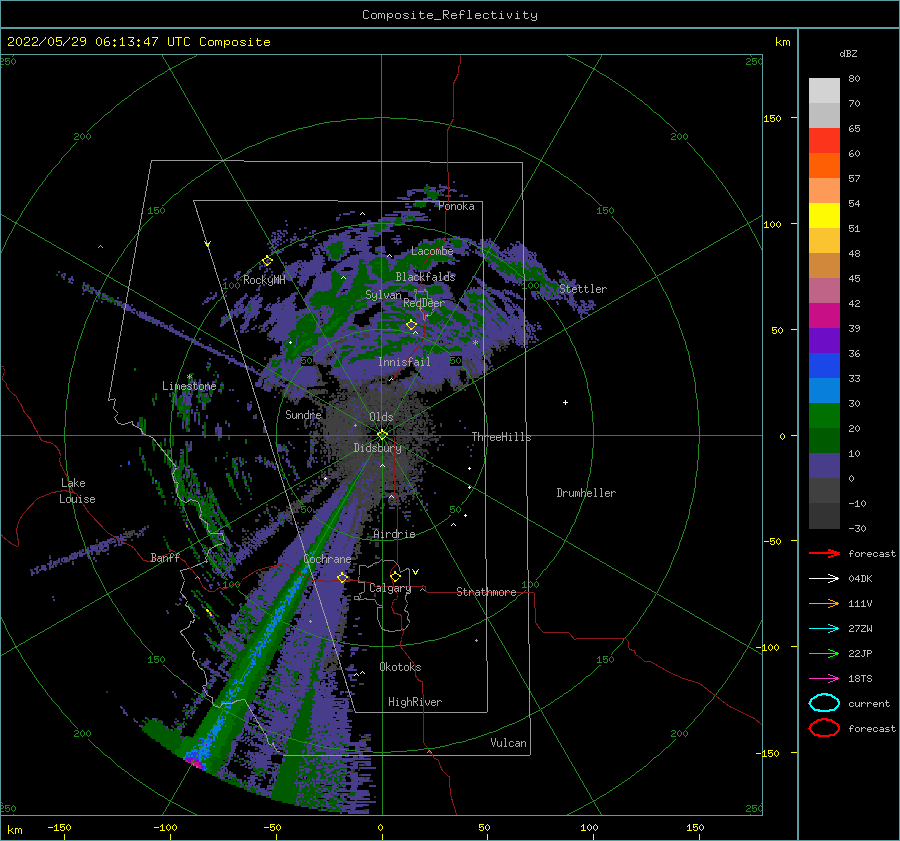Click the Sundre label

303,414
